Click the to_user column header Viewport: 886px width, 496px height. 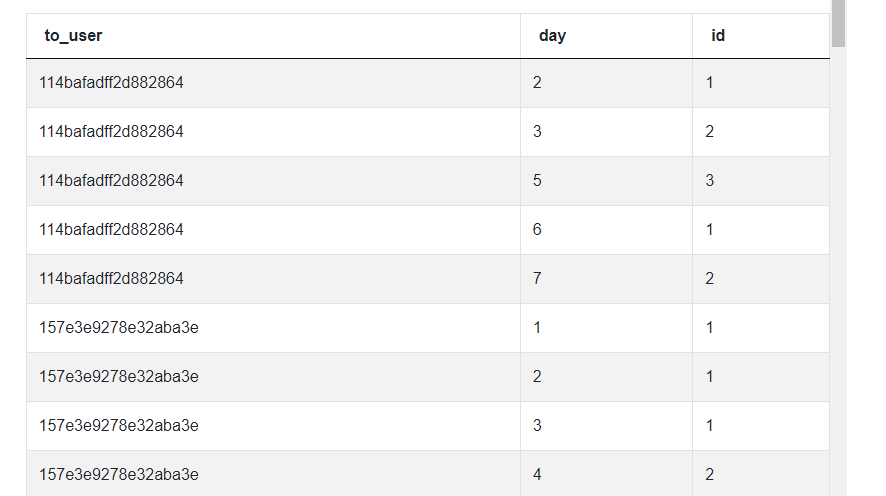73,36
